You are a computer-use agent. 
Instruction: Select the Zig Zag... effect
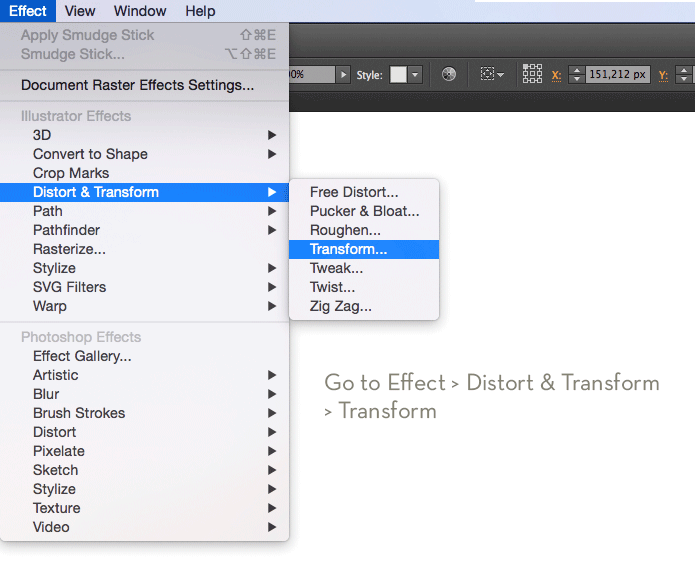pyautogui.click(x=340, y=307)
